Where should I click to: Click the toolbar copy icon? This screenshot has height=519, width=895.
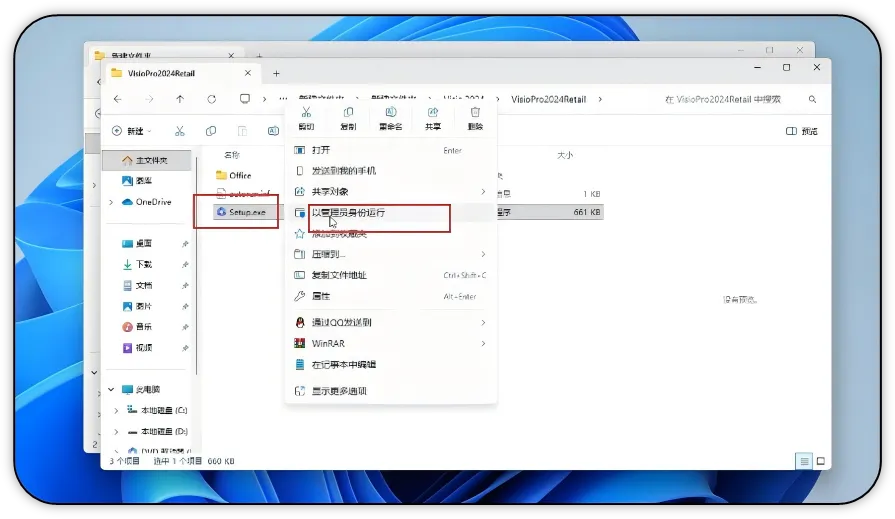click(x=211, y=131)
